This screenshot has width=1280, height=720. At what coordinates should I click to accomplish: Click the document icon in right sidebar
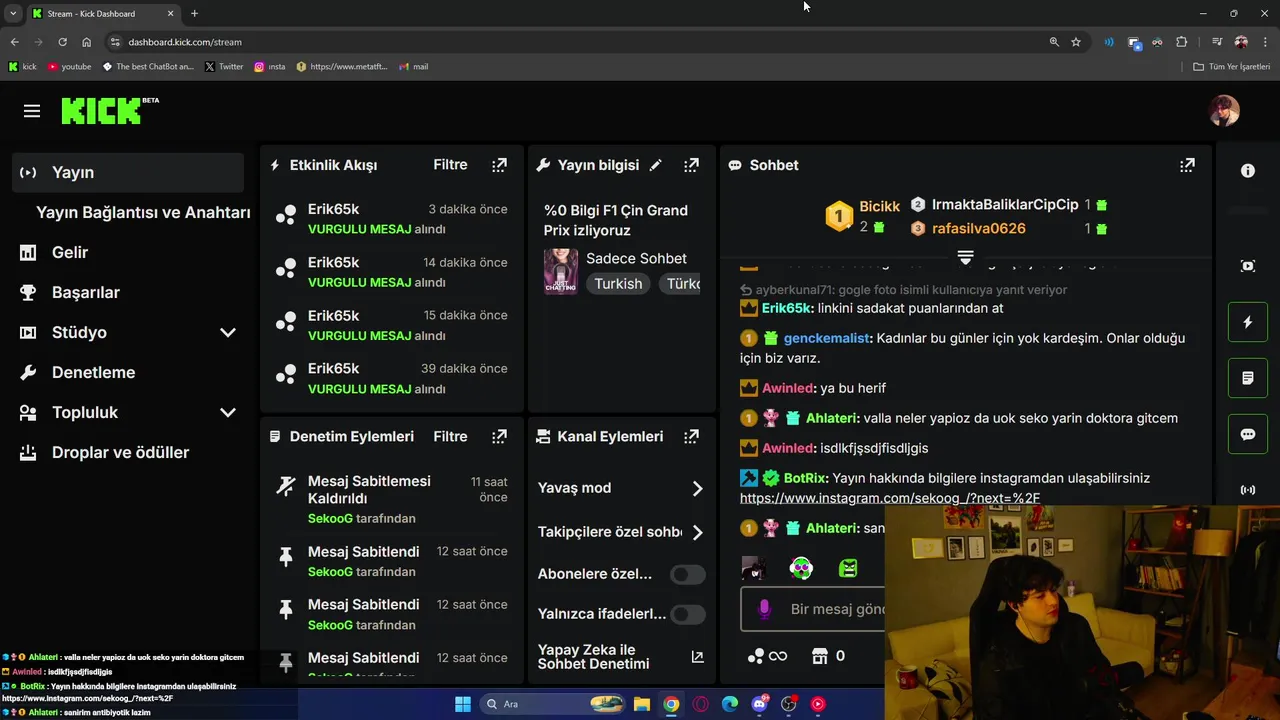[1248, 378]
